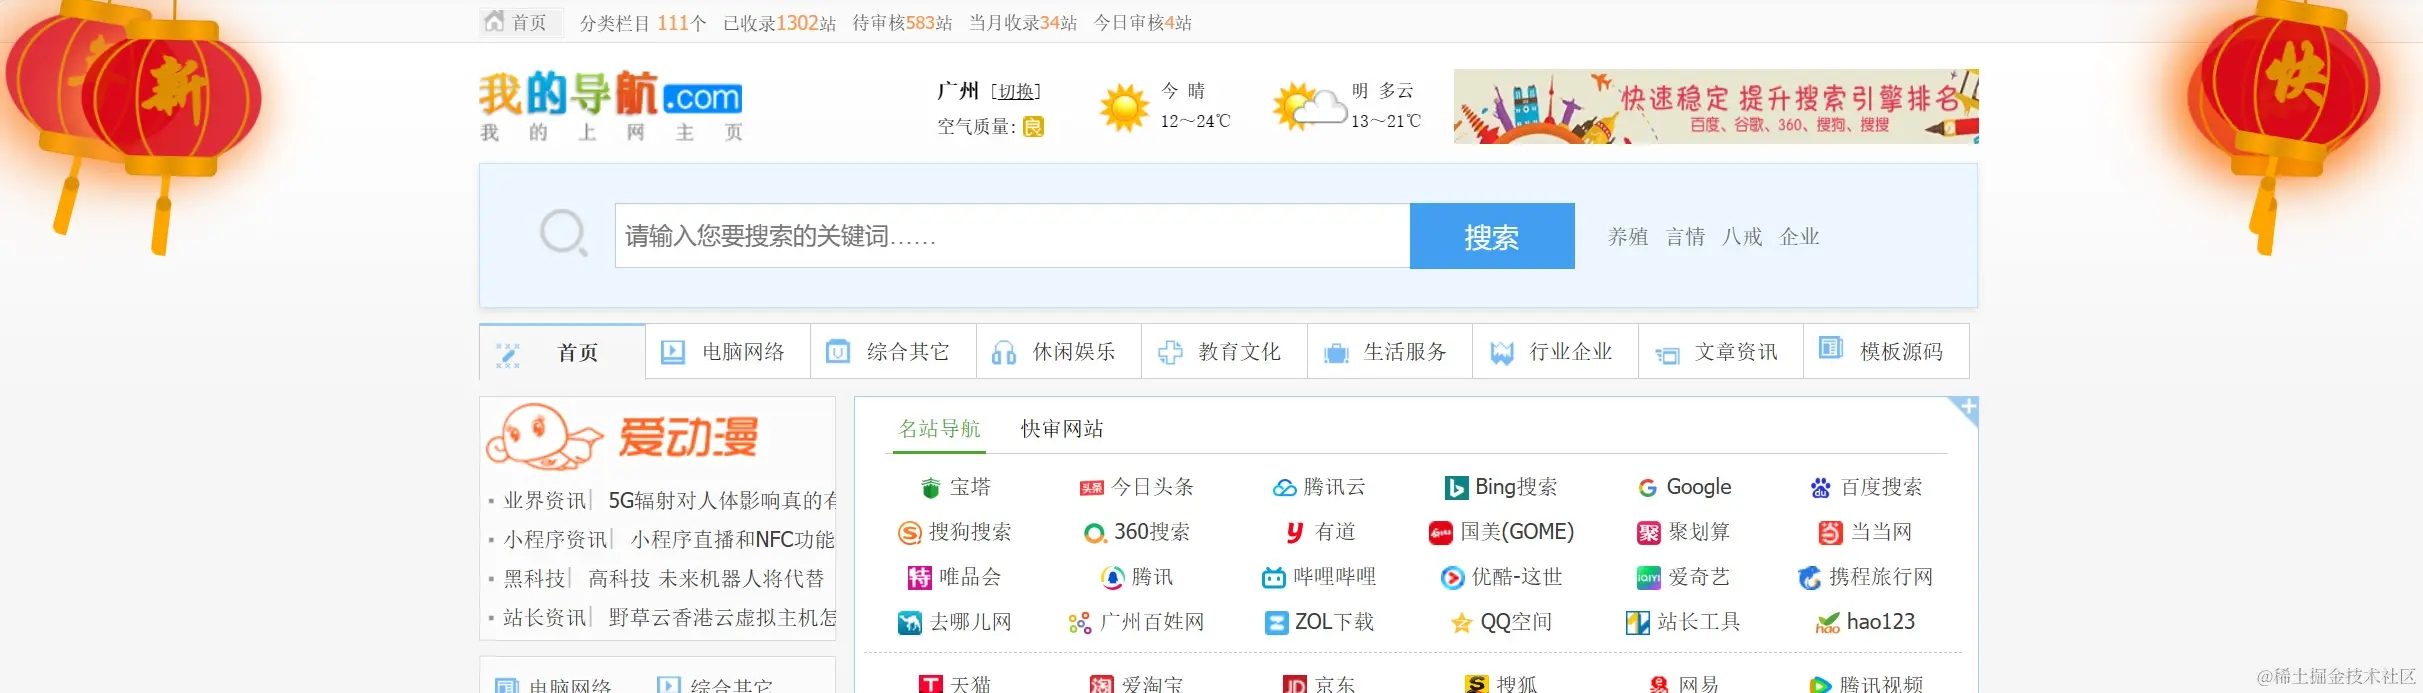Open the 站长工具 site link

click(1683, 623)
